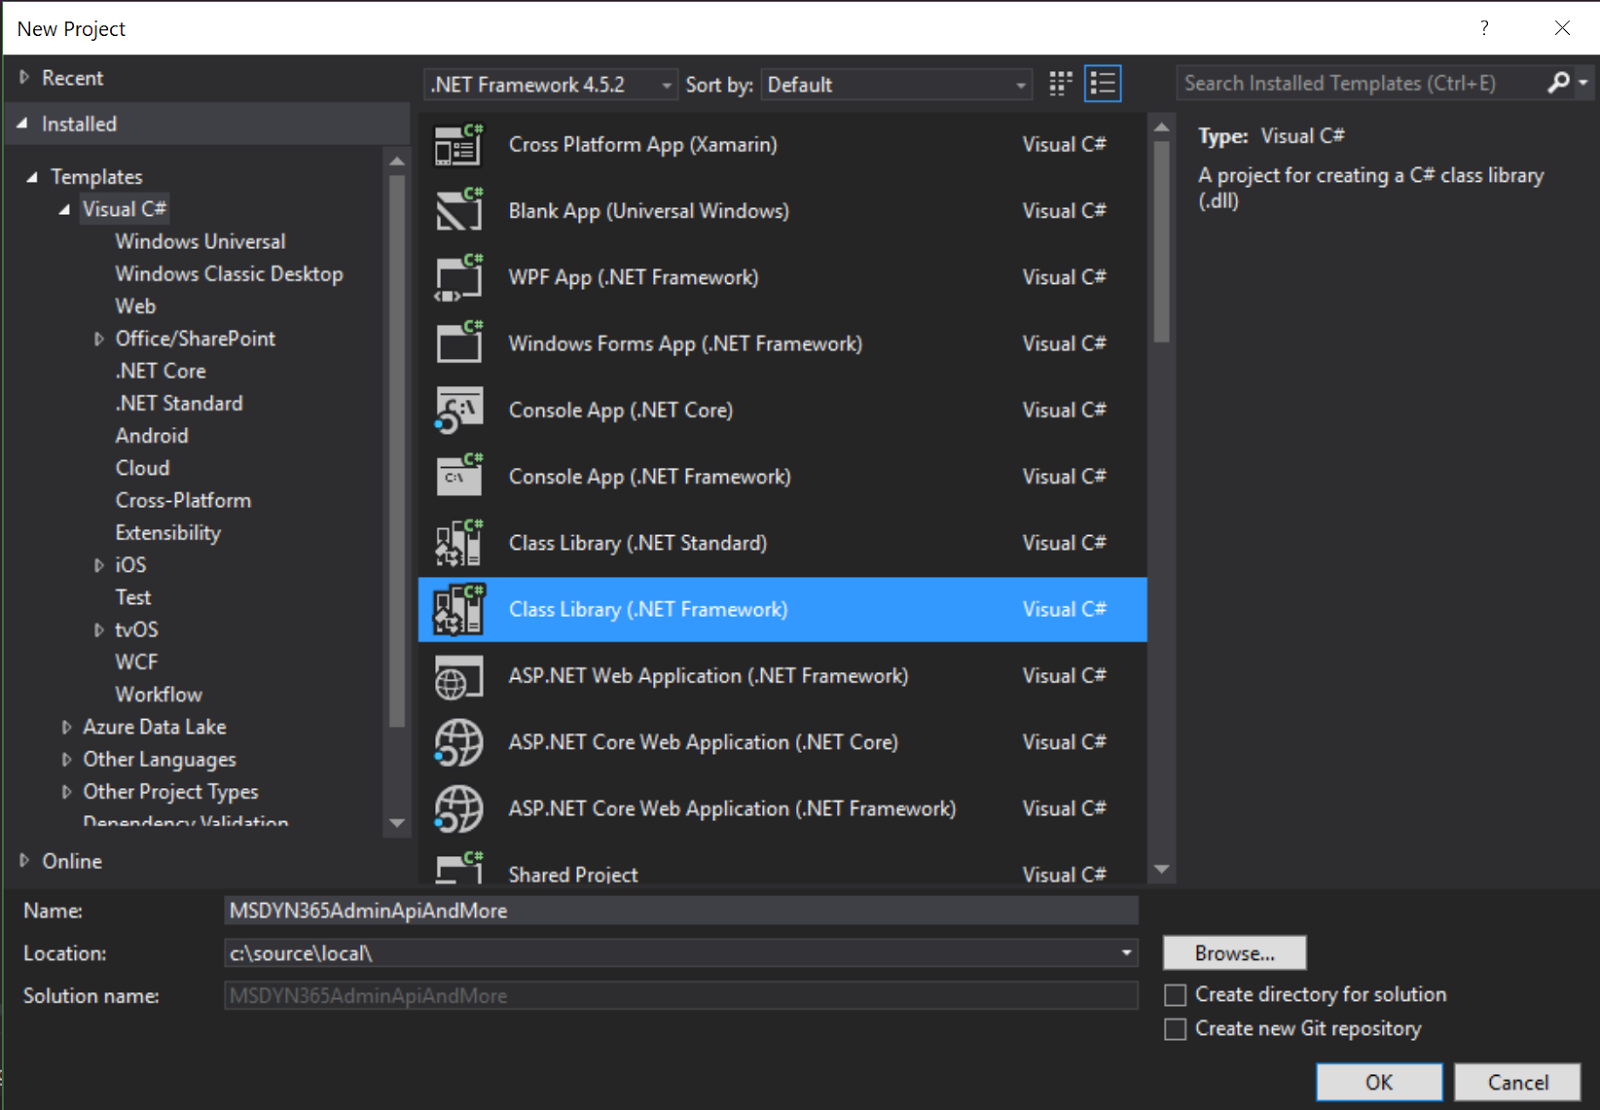The height and width of the screenshot is (1110, 1600).
Task: Expand the Recent section
Action: click(25, 77)
